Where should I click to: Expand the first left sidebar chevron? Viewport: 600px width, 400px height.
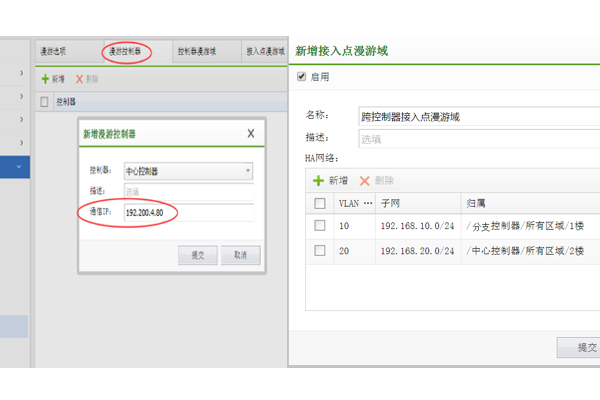(x=22, y=73)
